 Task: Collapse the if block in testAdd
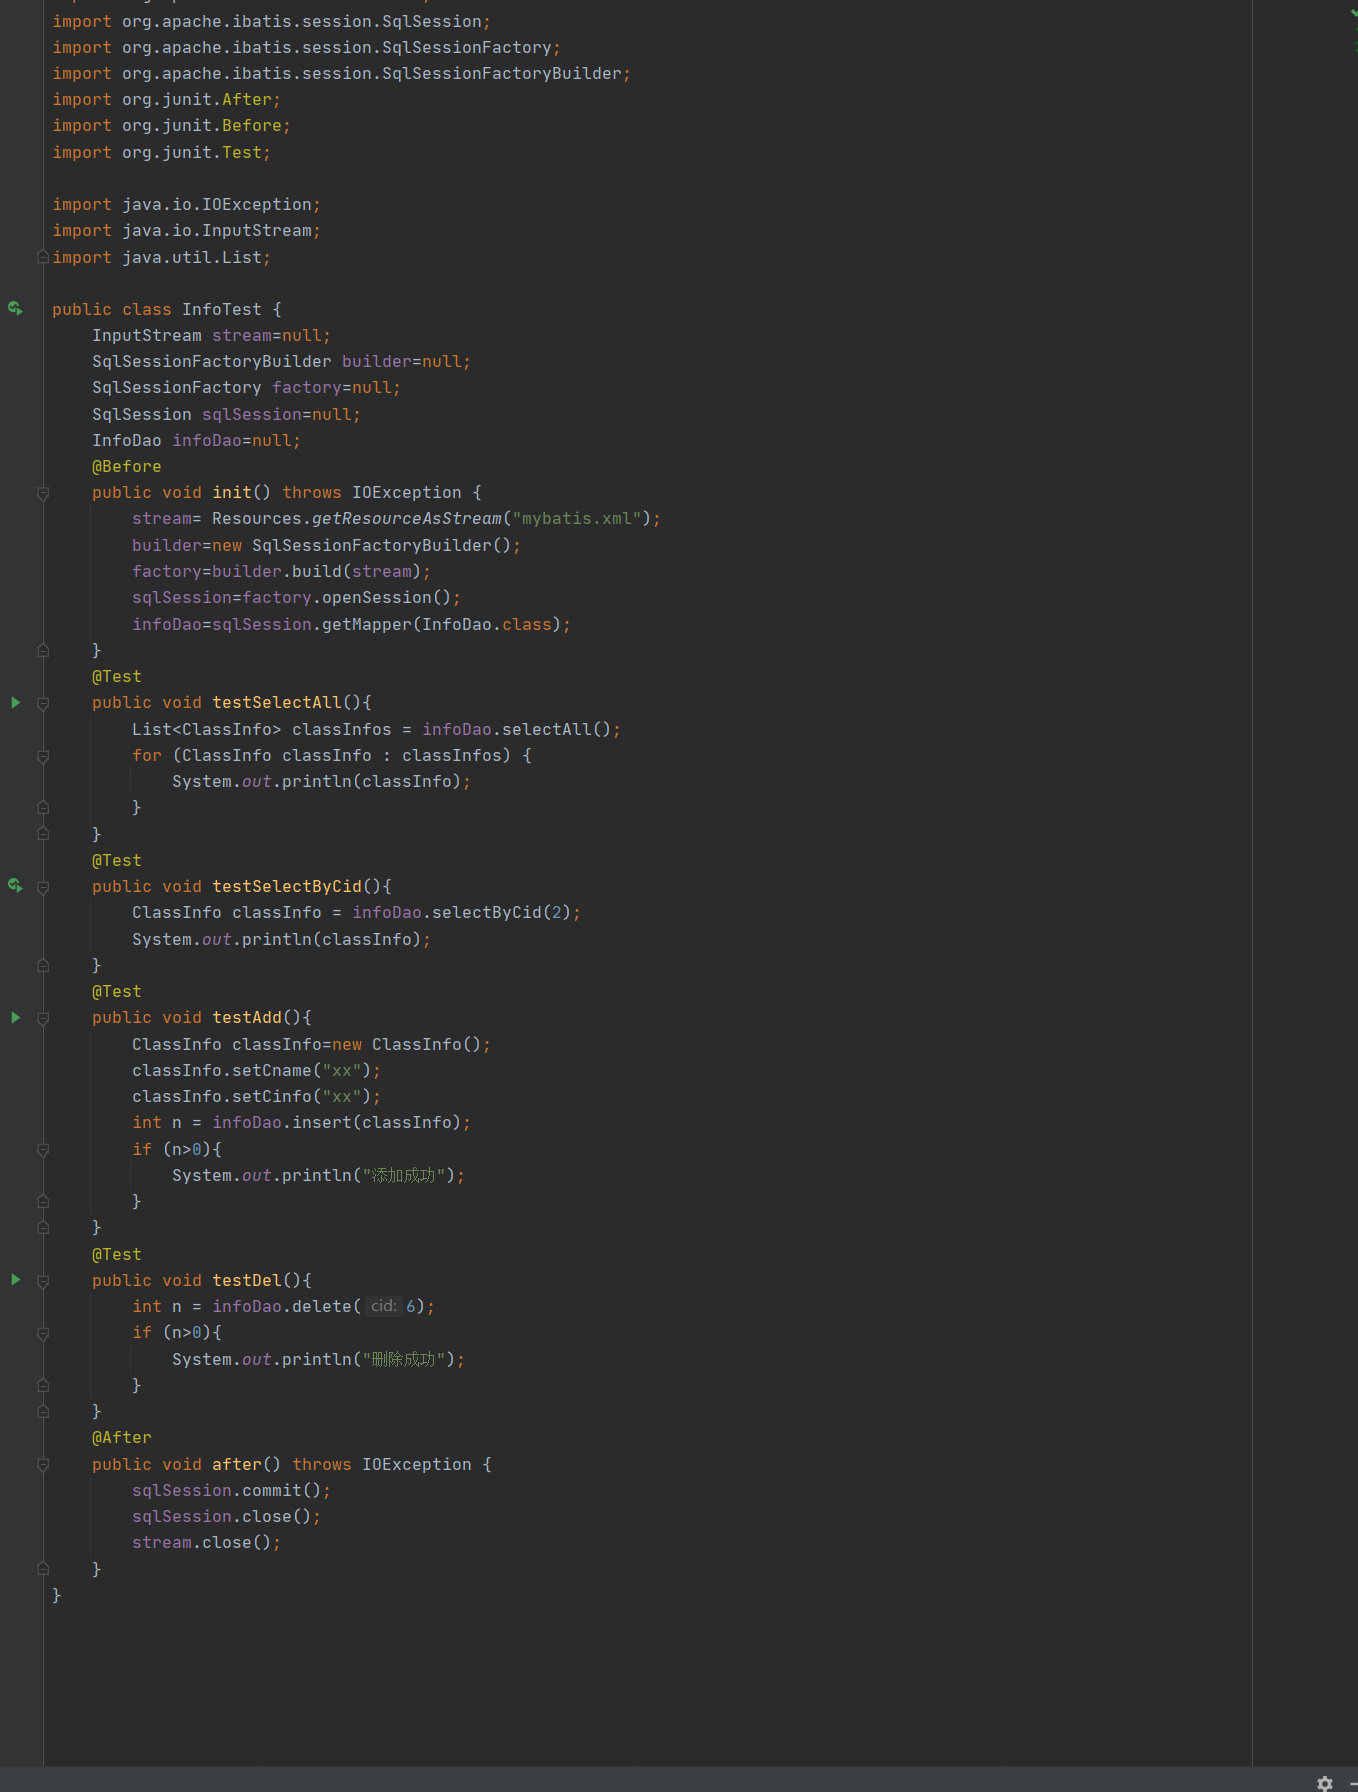tap(43, 1150)
